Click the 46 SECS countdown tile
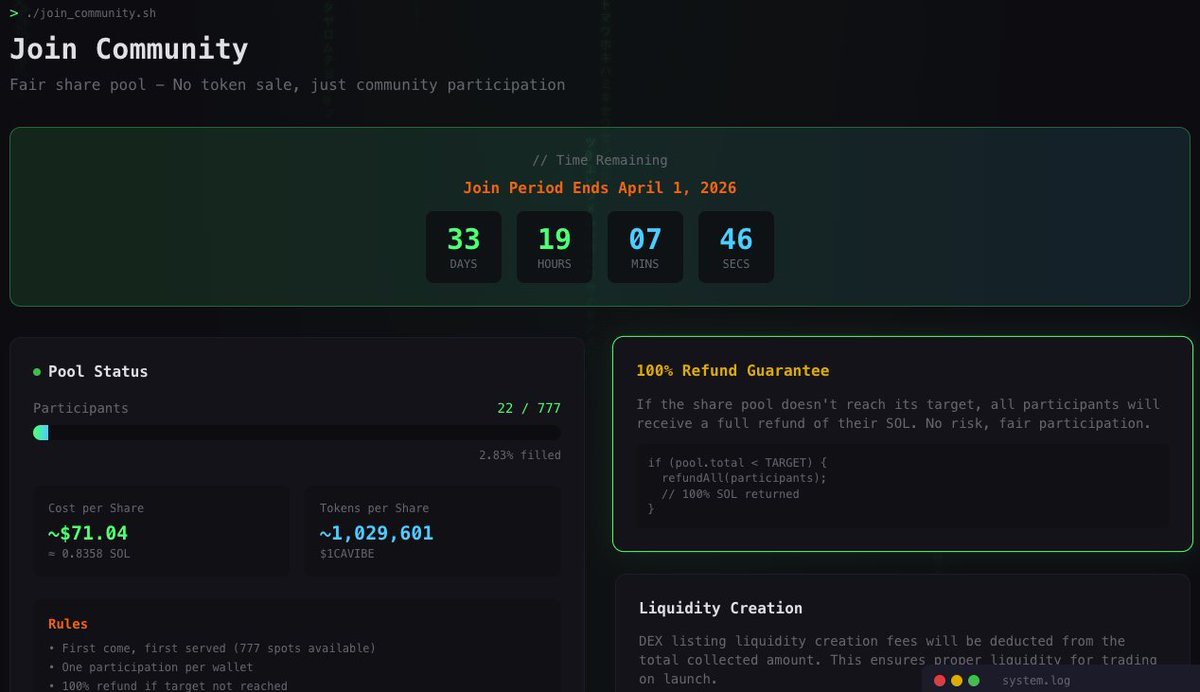This screenshot has height=692, width=1200. 736,247
